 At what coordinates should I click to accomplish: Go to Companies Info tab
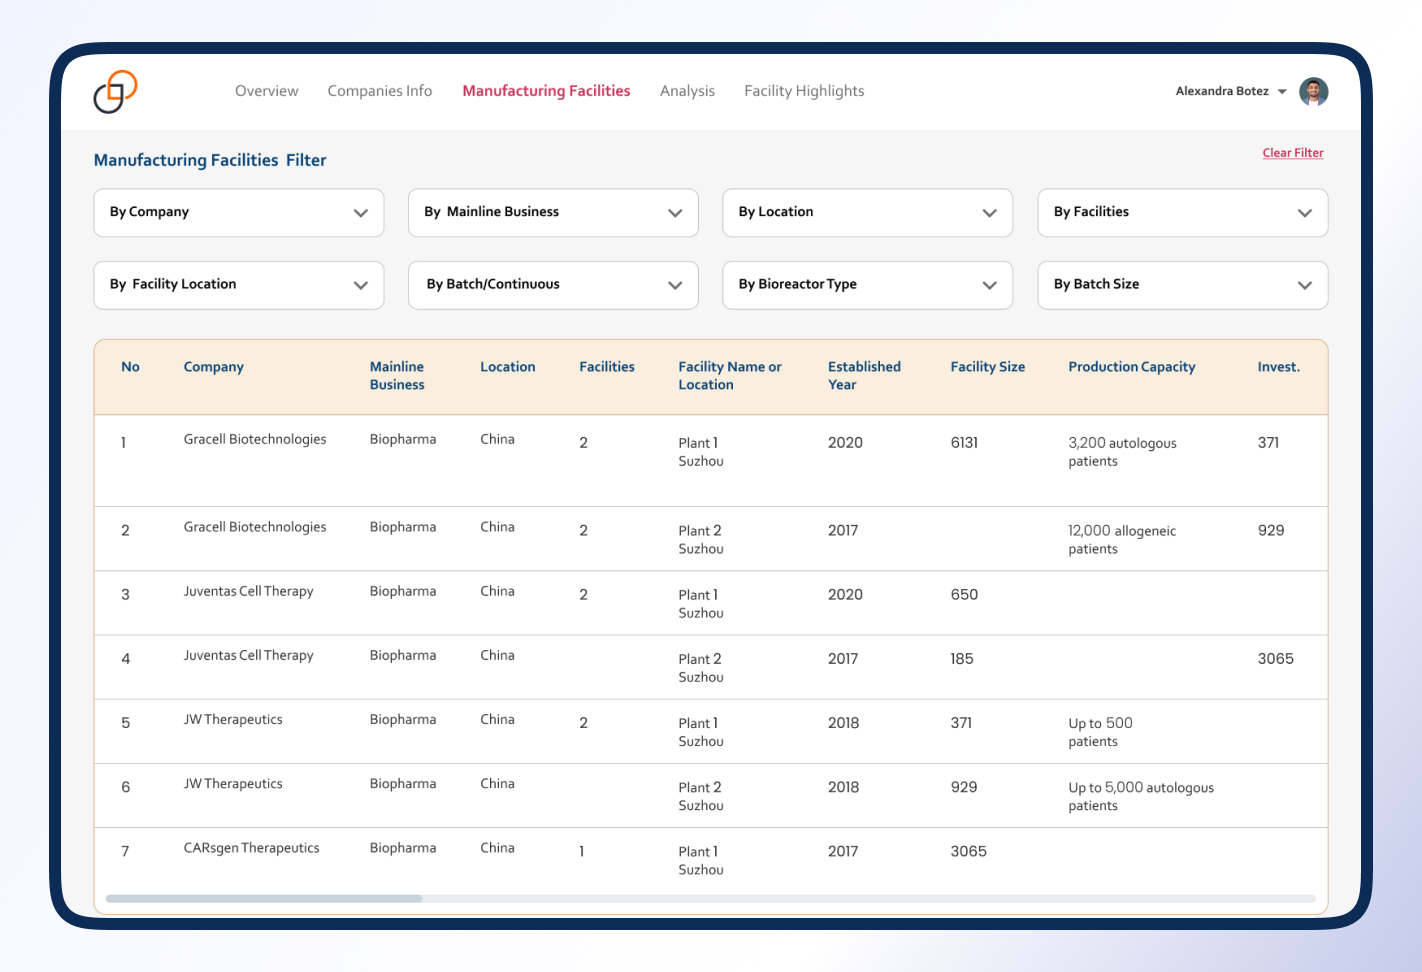[x=380, y=91]
